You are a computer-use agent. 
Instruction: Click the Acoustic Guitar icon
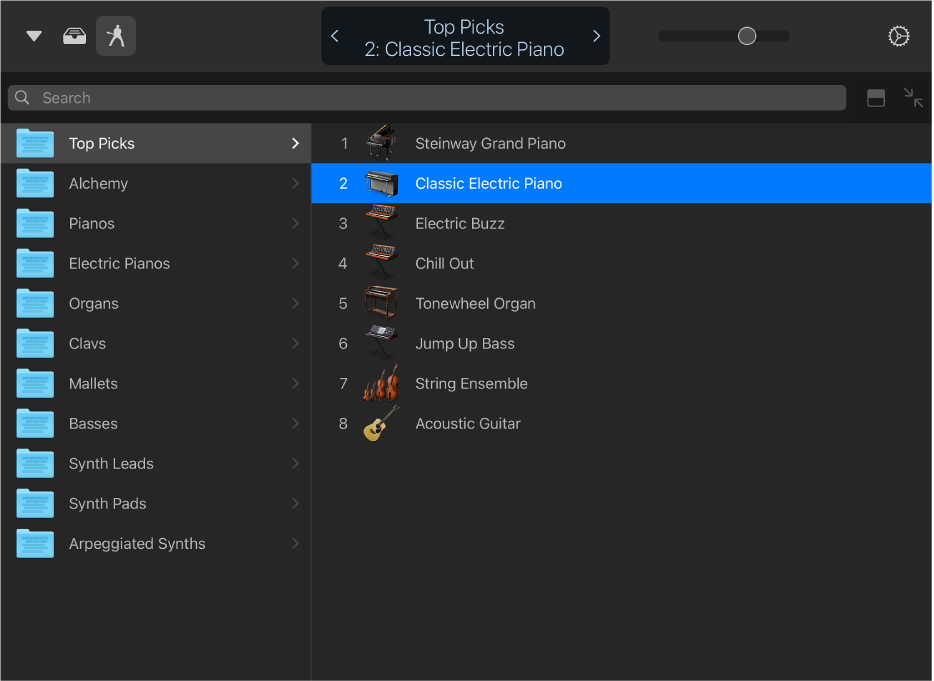pos(381,423)
